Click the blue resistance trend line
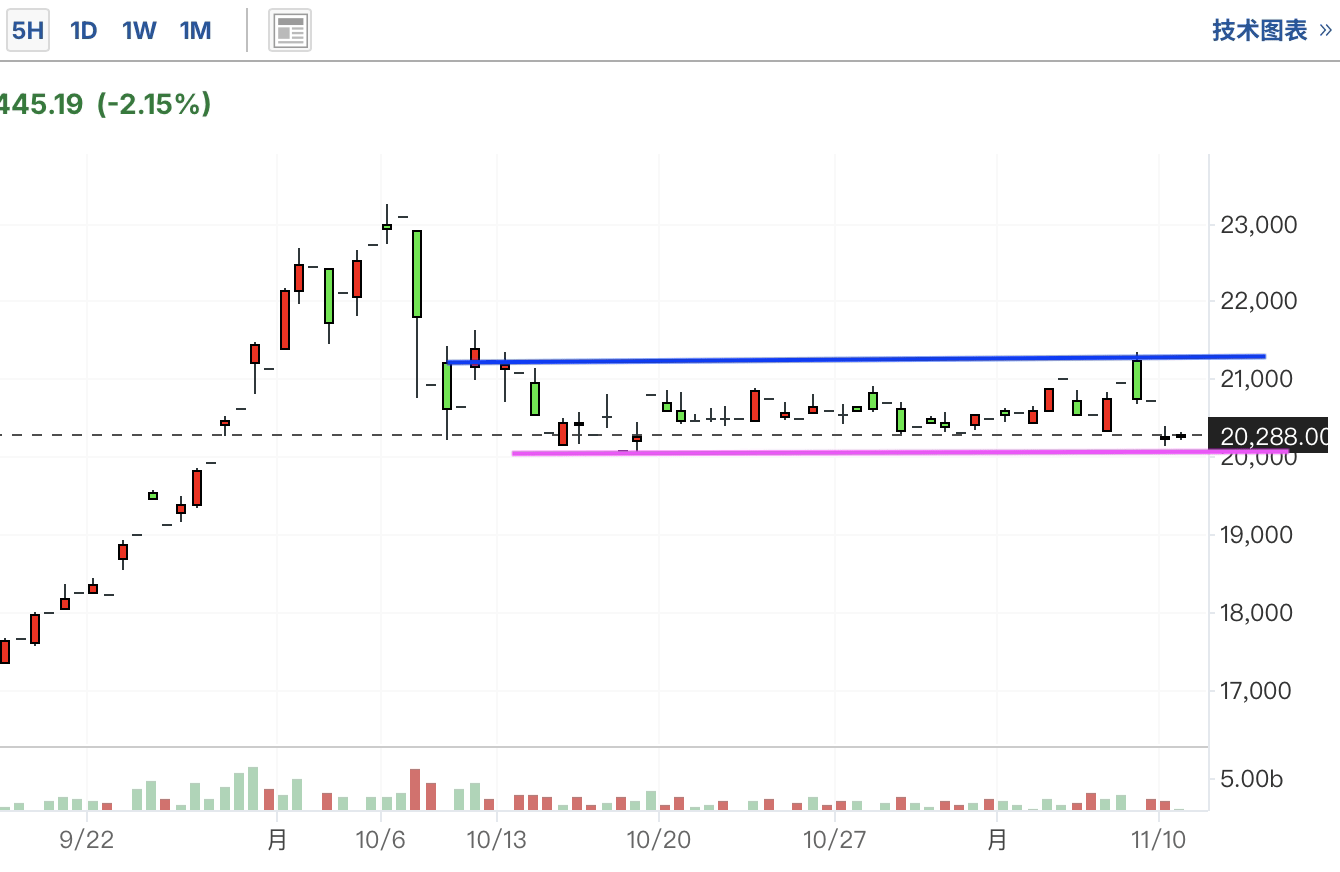Viewport: 1340px width, 872px height. (855, 359)
